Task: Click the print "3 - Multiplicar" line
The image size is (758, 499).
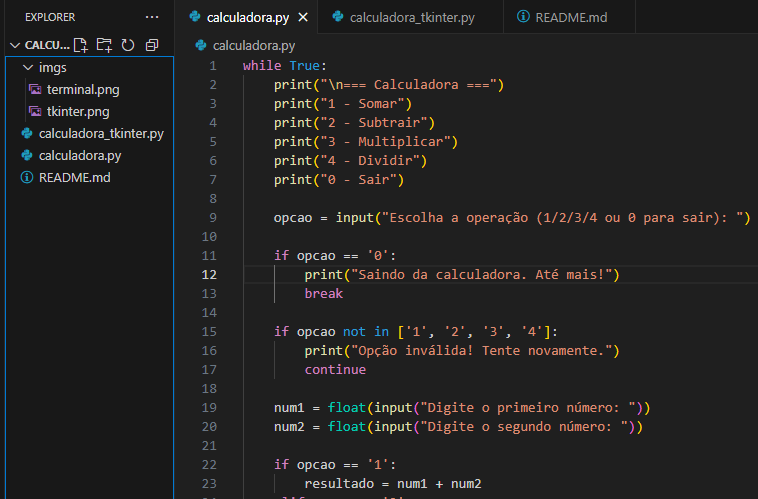Action: tap(365, 142)
